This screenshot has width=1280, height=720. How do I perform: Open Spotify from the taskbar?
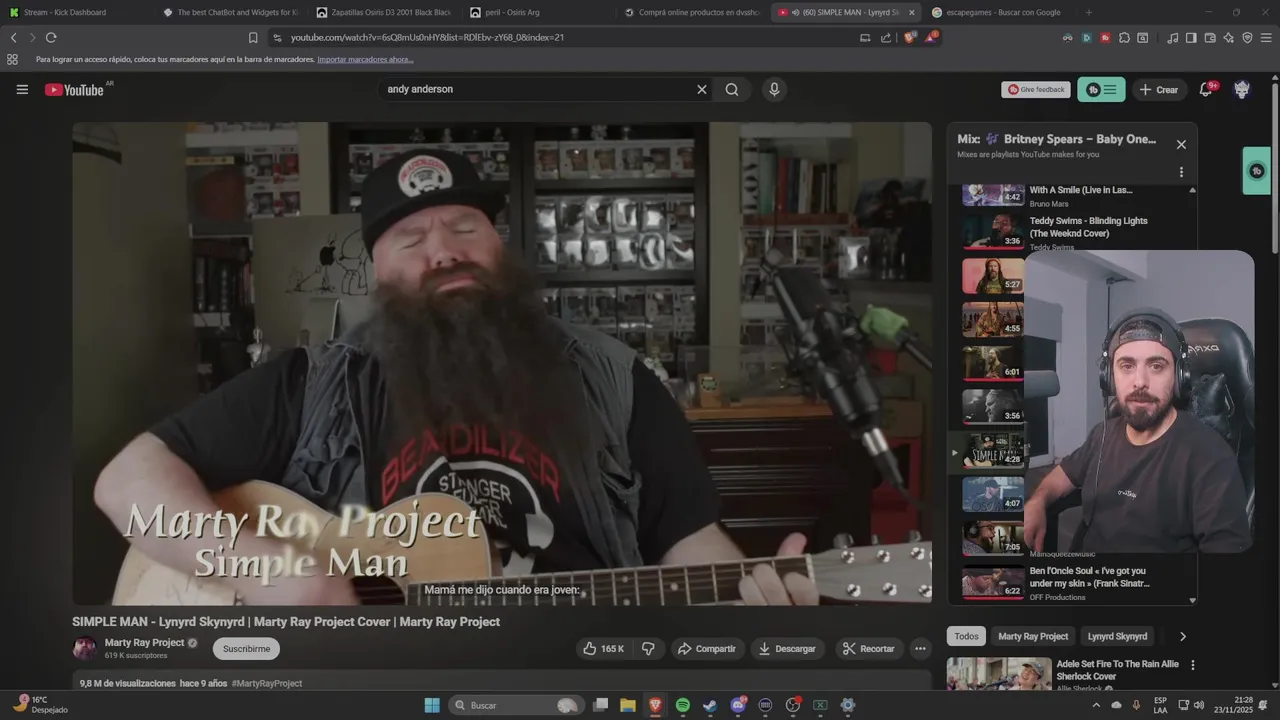coord(683,705)
